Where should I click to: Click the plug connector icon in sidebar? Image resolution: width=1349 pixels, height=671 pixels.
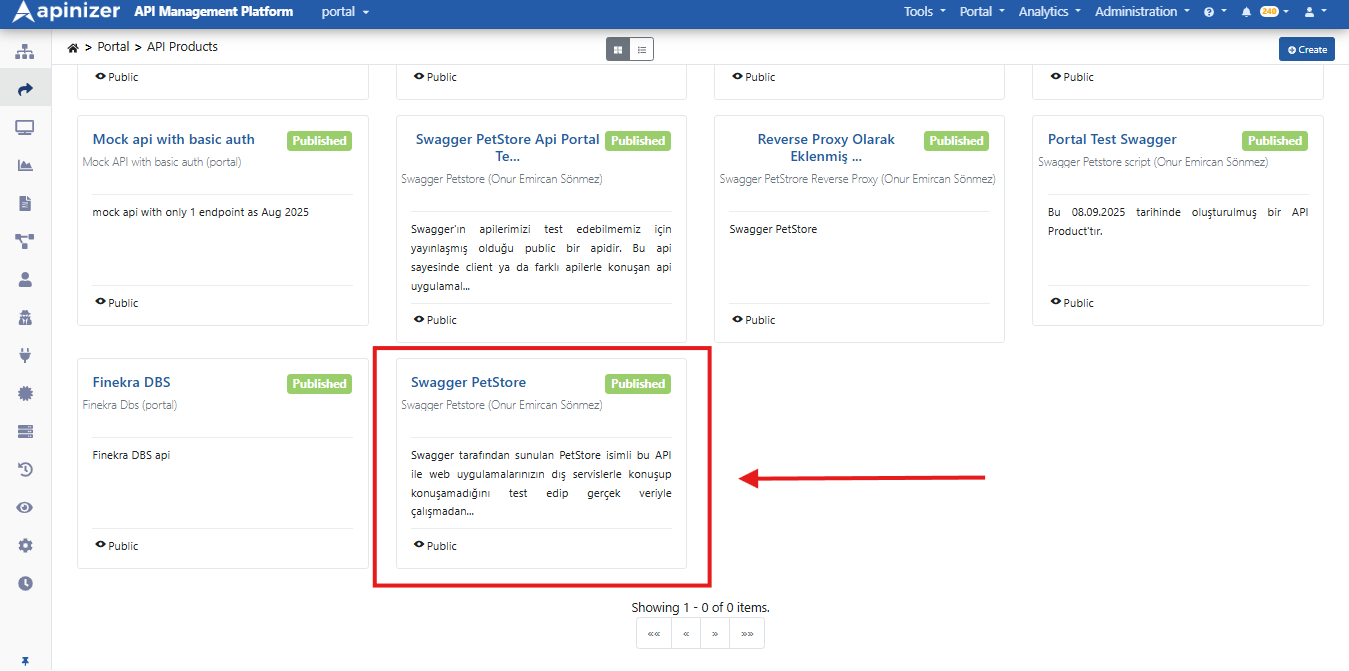tap(25, 355)
